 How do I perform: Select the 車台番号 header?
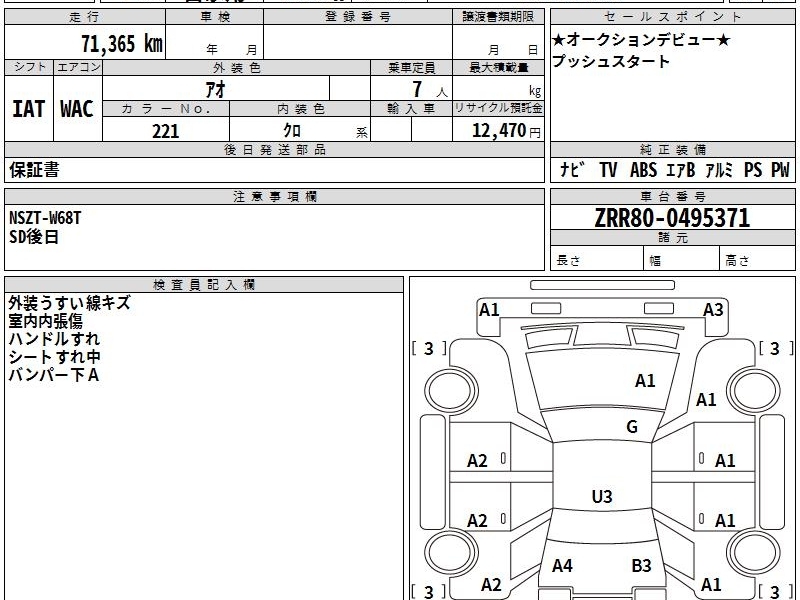coord(672,196)
